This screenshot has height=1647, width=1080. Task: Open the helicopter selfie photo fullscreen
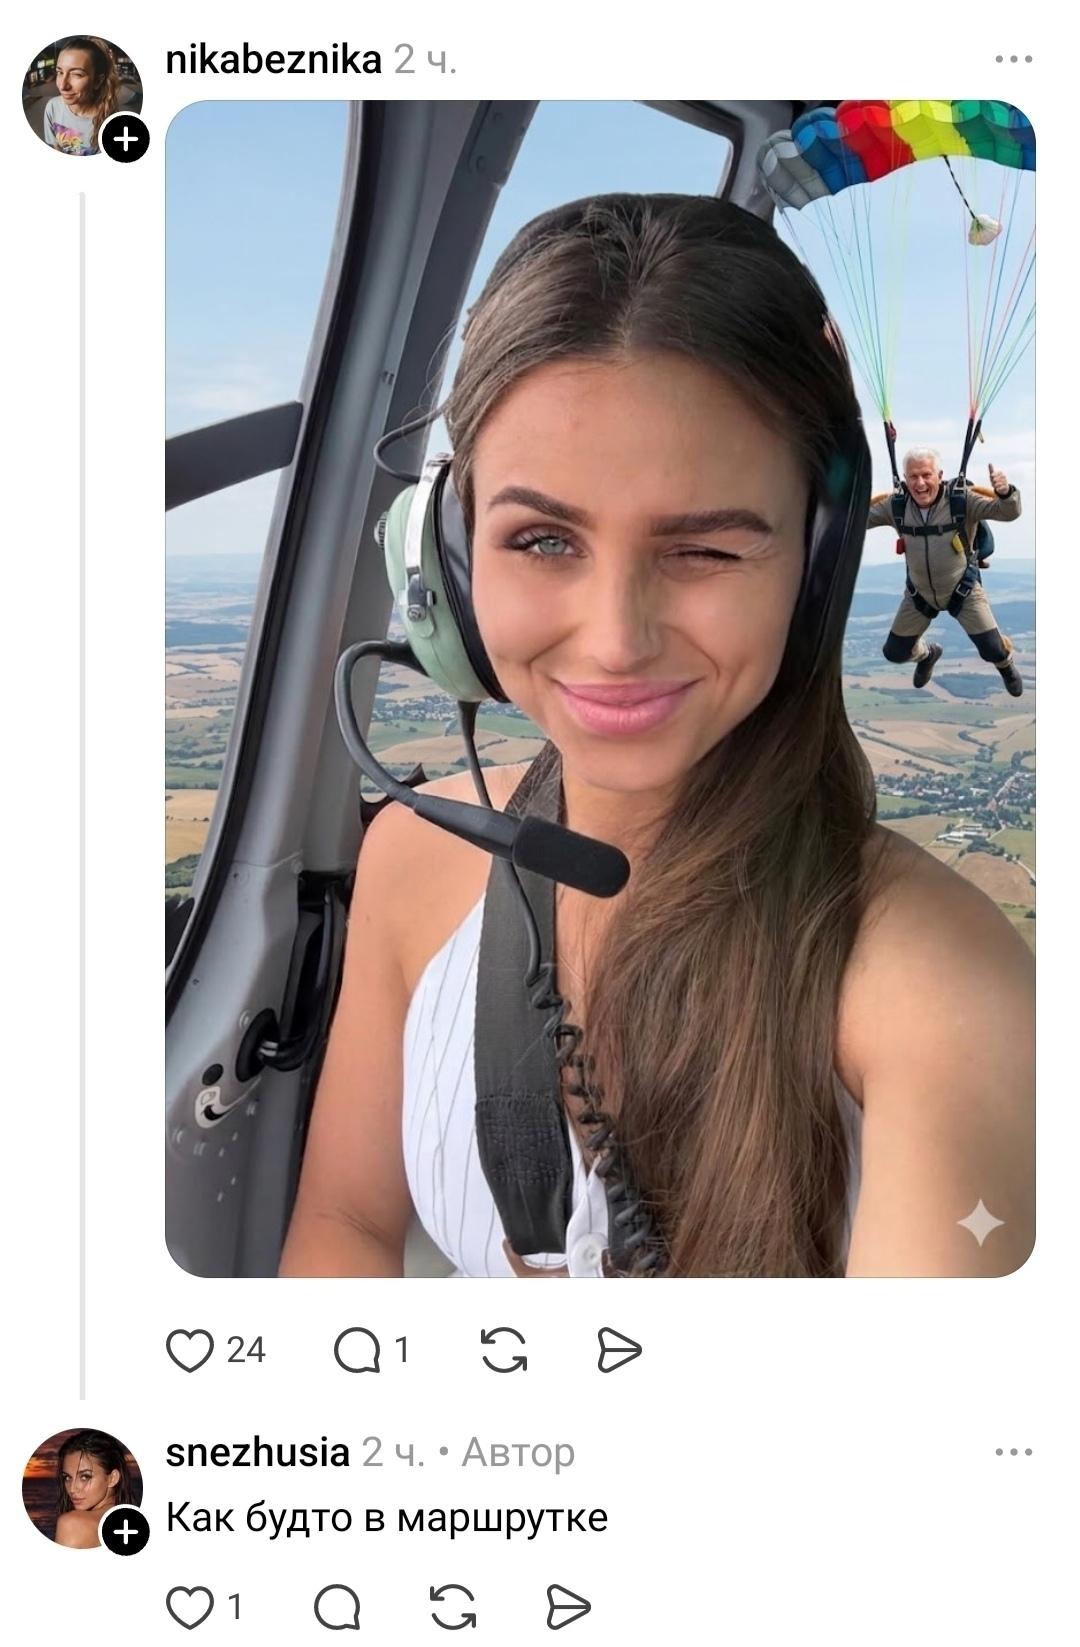click(x=600, y=690)
